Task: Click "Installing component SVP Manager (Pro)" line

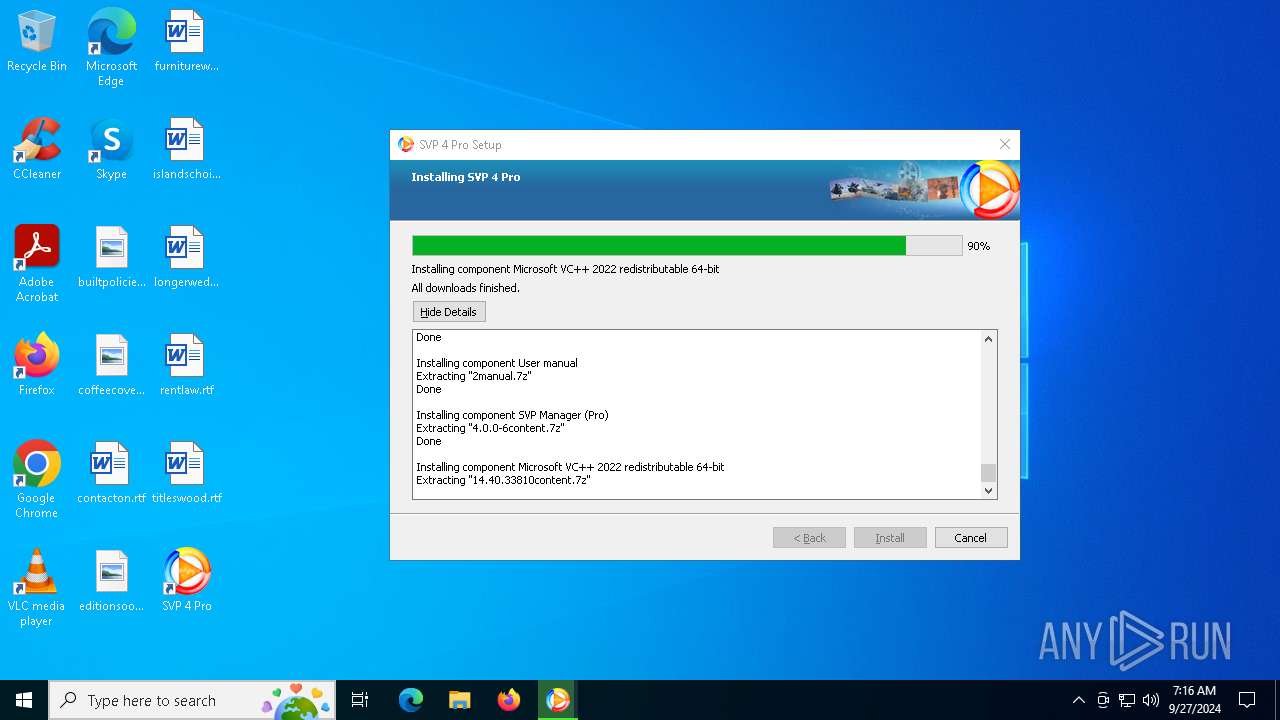Action: 512,415
